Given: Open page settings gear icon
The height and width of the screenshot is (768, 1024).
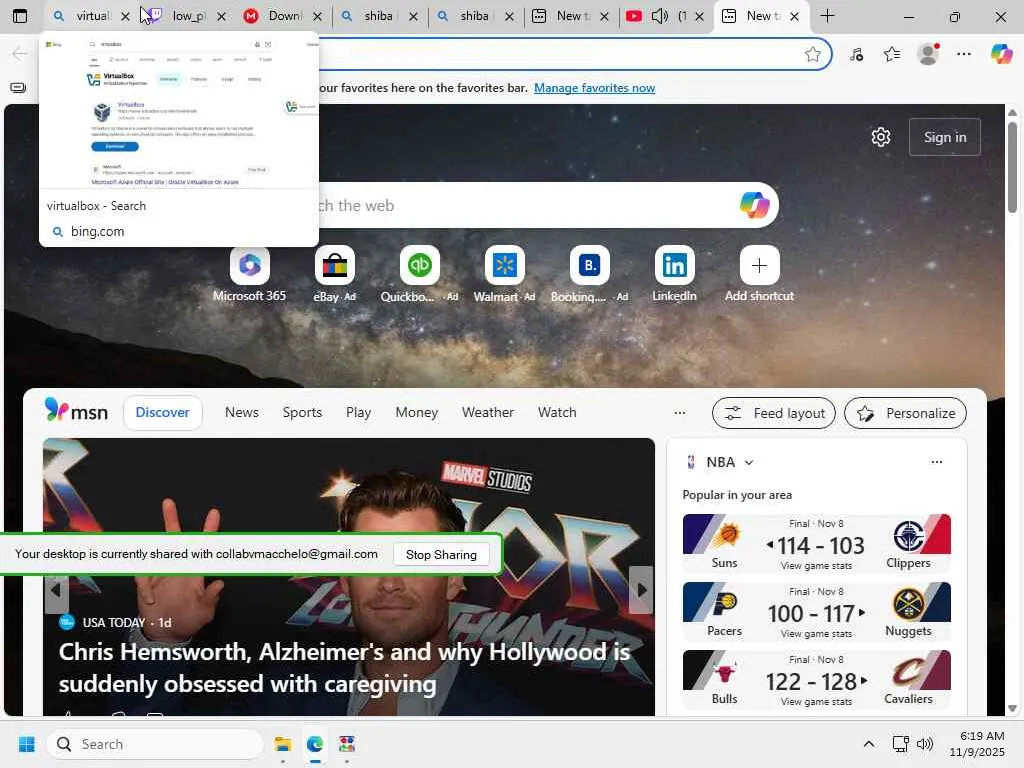Looking at the screenshot, I should 880,137.
